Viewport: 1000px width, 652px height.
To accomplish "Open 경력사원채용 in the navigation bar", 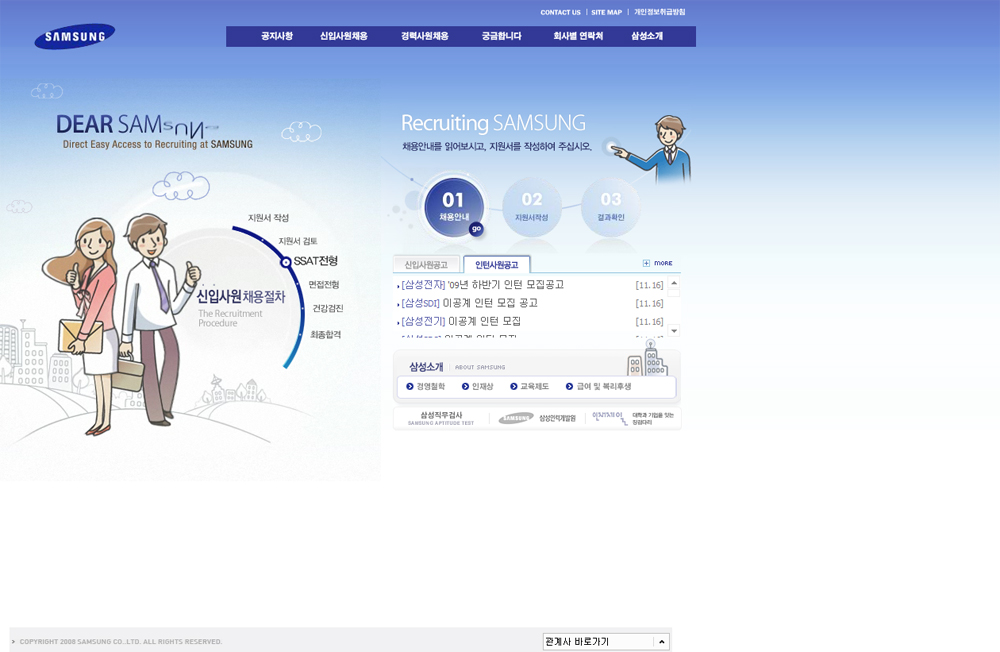I will [x=424, y=37].
